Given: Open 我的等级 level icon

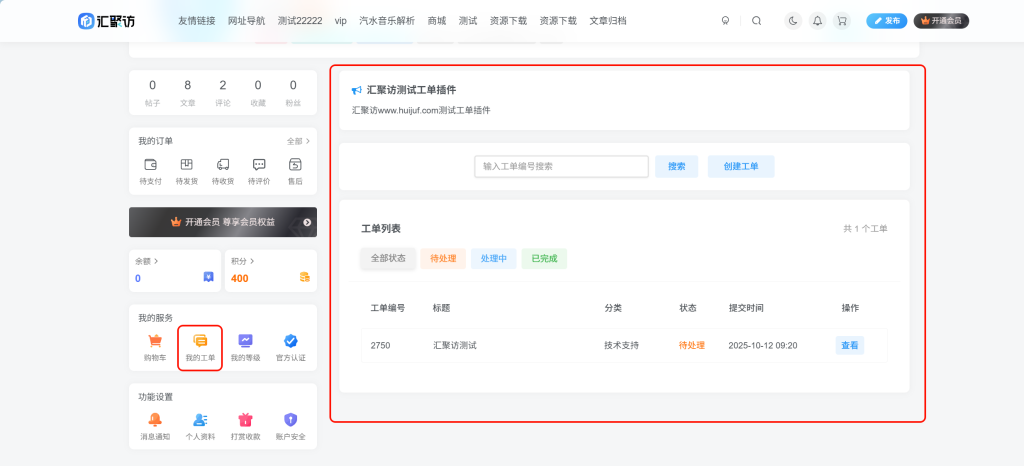Looking at the screenshot, I should tap(245, 346).
